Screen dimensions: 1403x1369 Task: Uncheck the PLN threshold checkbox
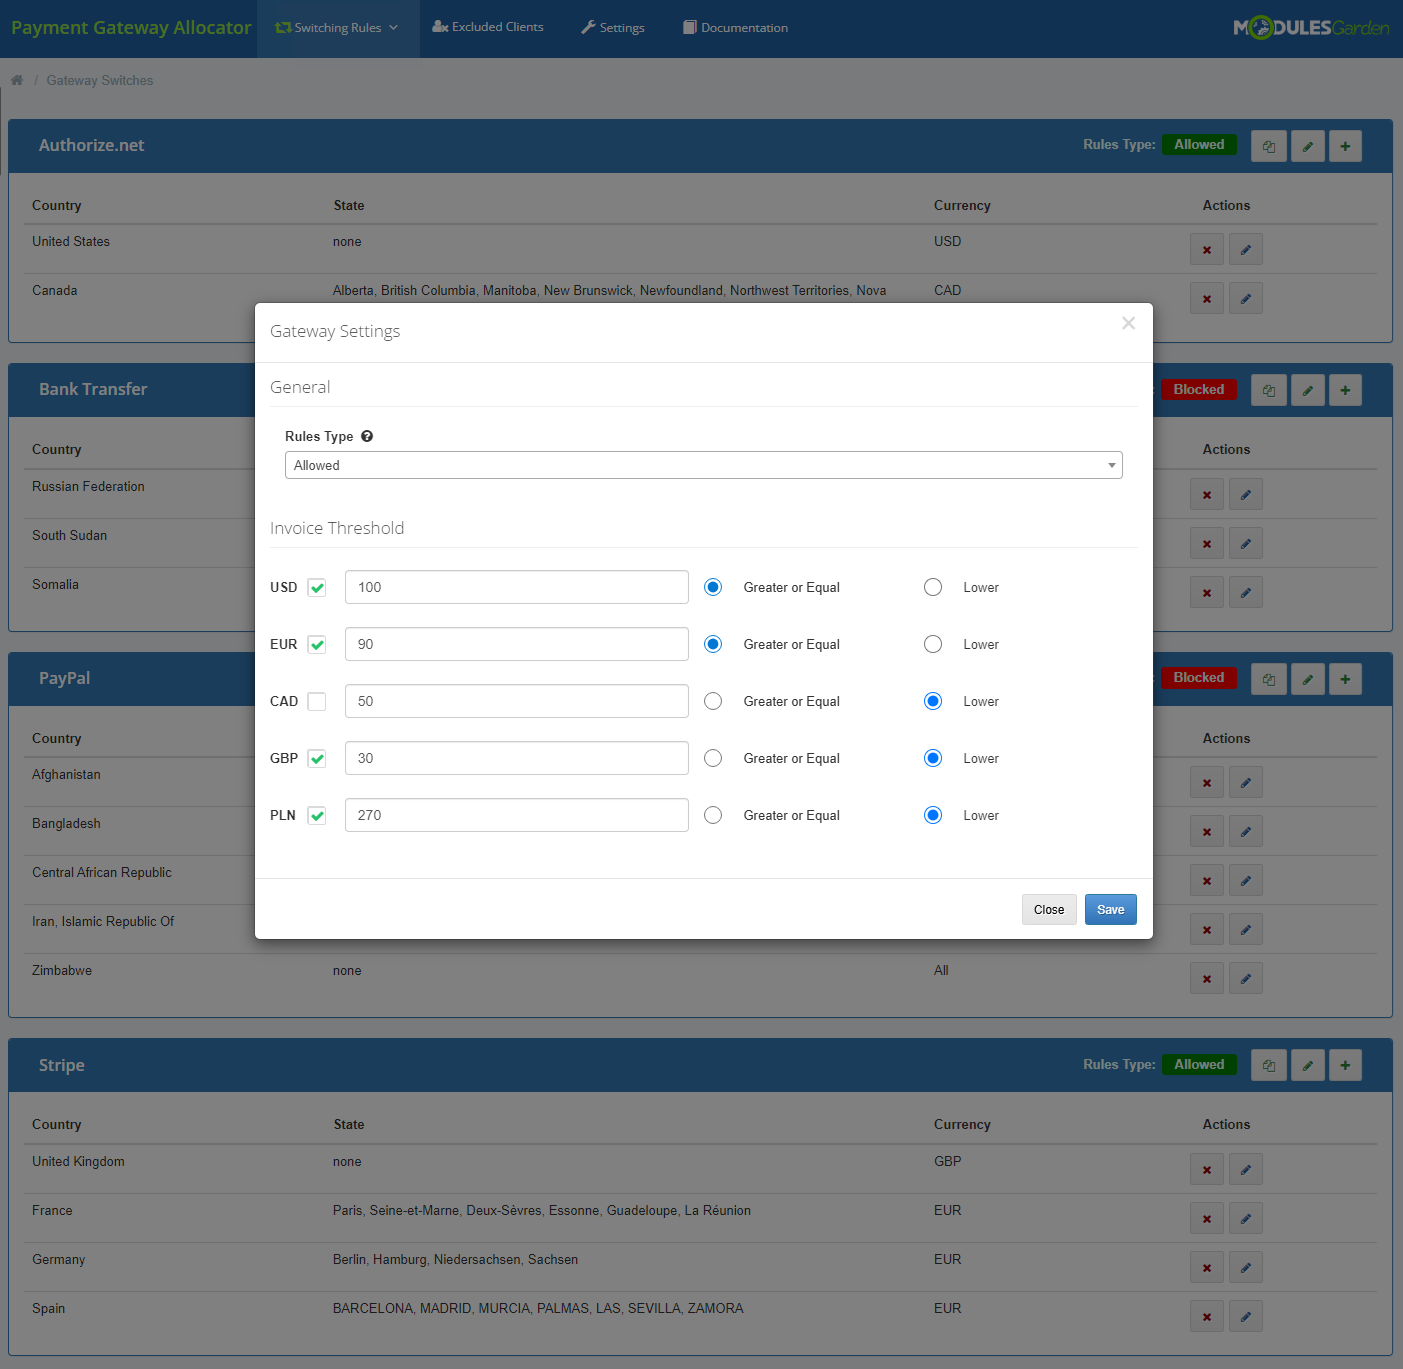(x=317, y=816)
